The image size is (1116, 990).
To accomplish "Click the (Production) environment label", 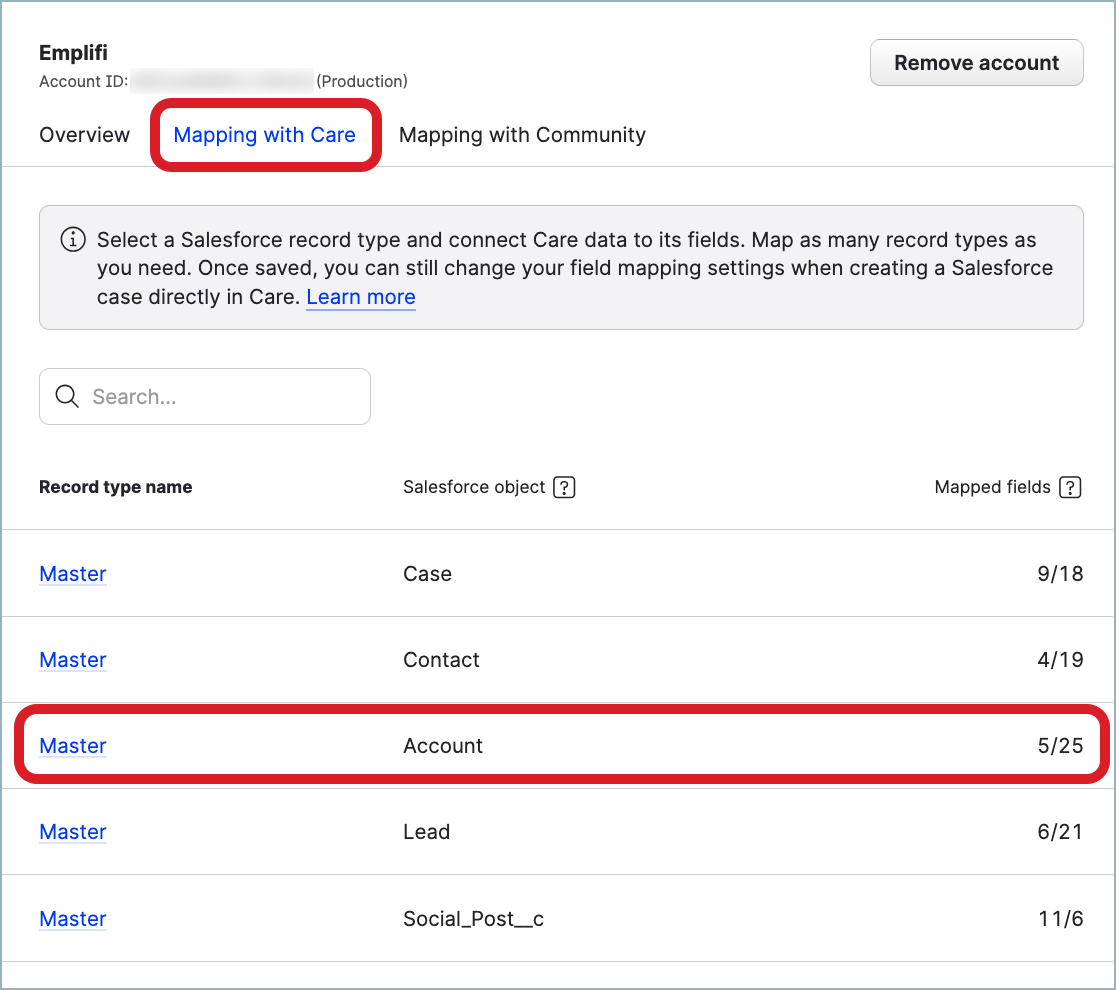I will pos(362,81).
